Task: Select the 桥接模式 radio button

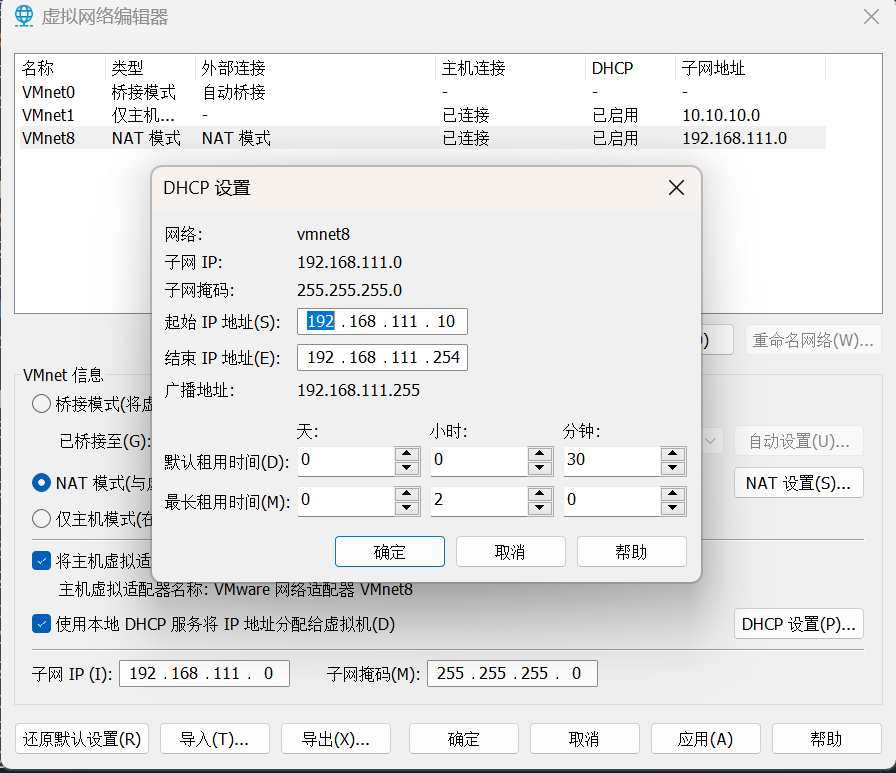Action: [x=42, y=404]
